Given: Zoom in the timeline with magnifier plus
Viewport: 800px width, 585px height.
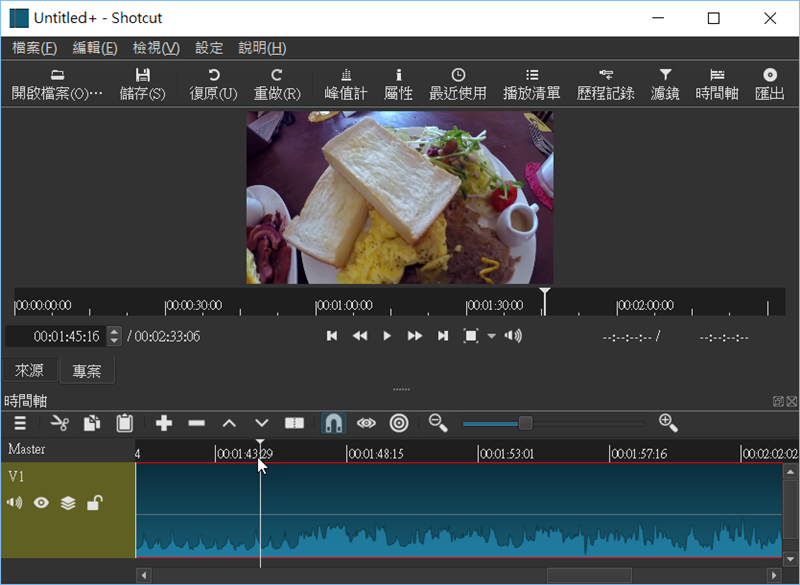Looking at the screenshot, I should tap(668, 423).
